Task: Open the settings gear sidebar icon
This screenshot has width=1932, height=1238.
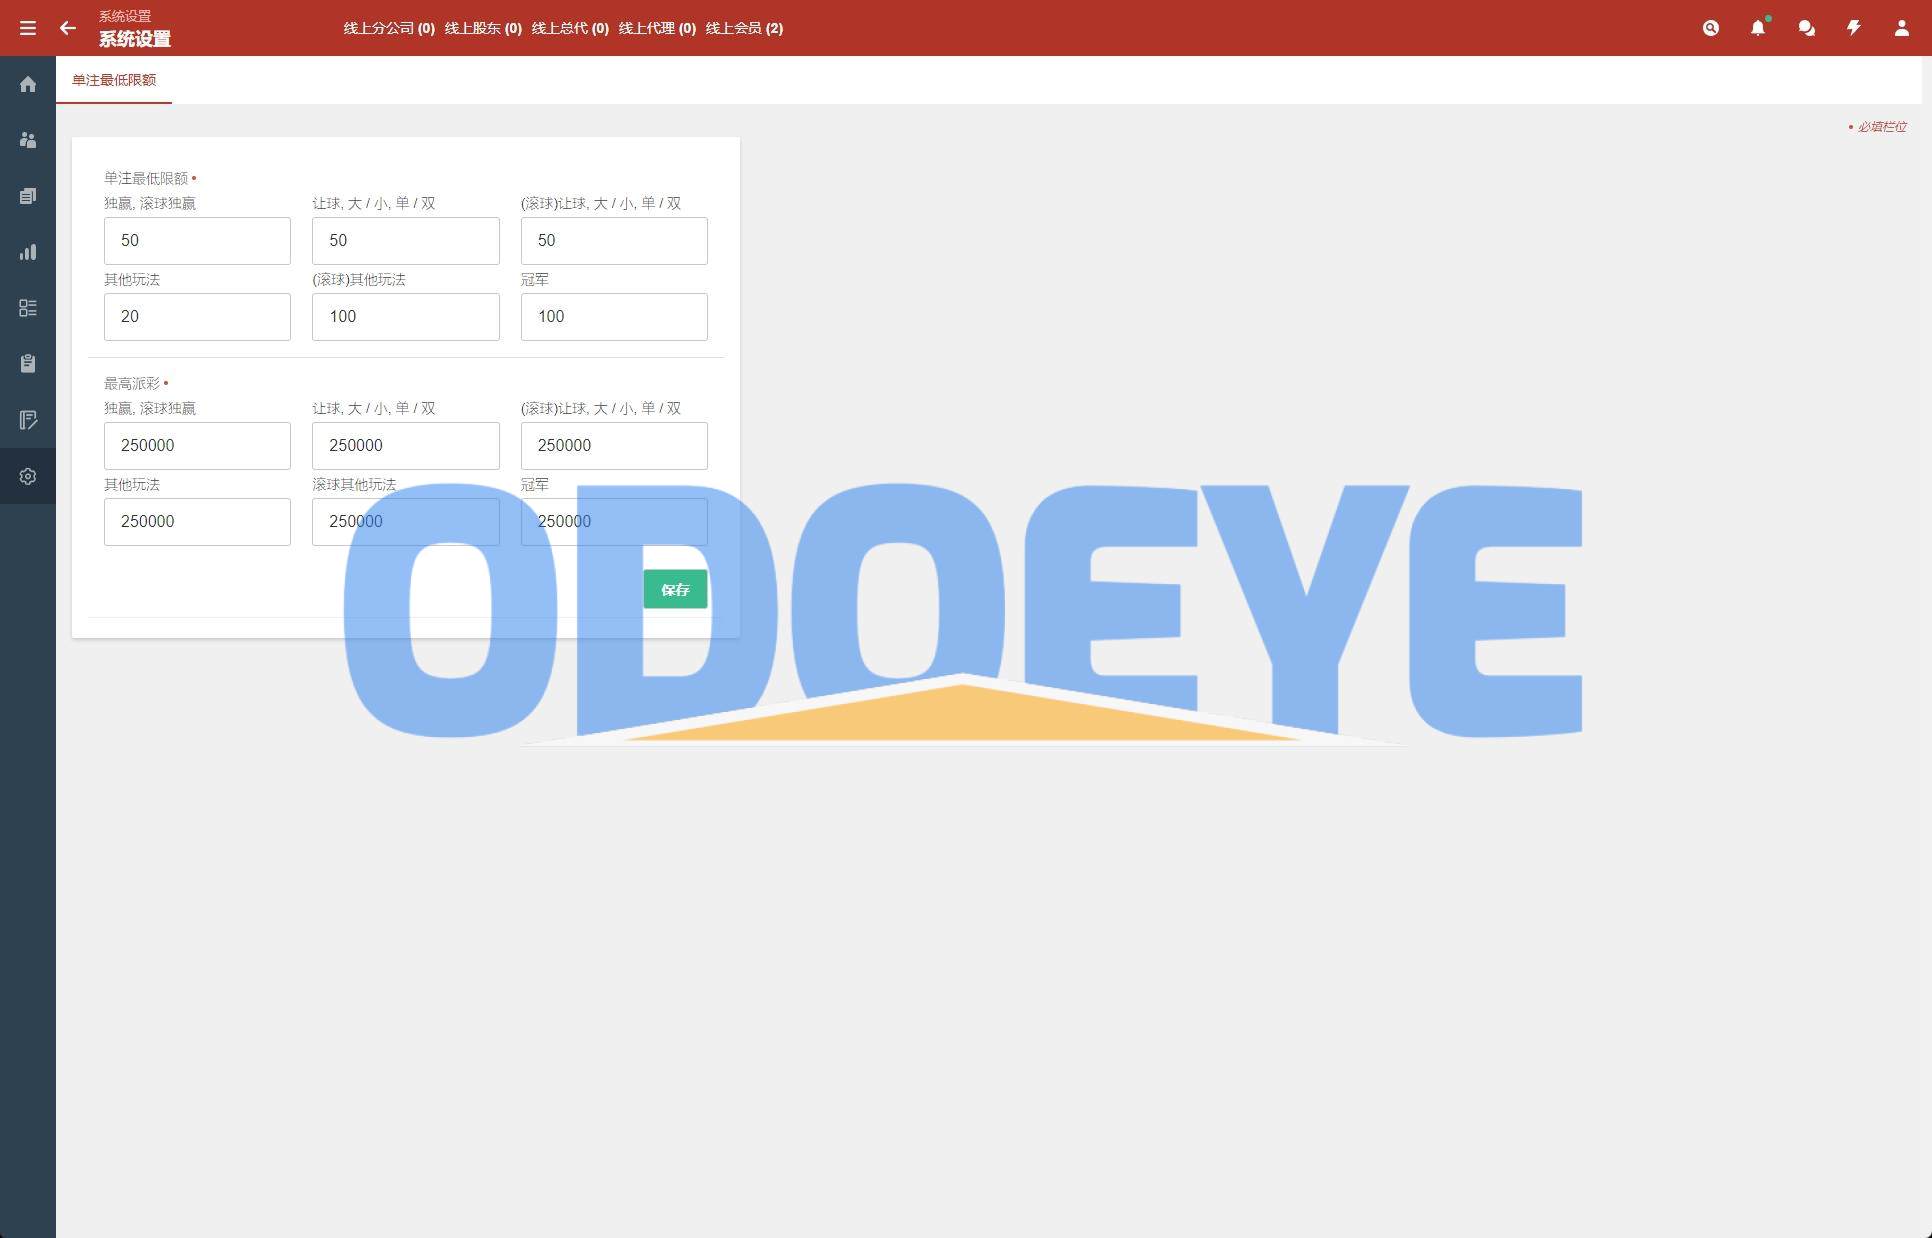Action: (28, 476)
